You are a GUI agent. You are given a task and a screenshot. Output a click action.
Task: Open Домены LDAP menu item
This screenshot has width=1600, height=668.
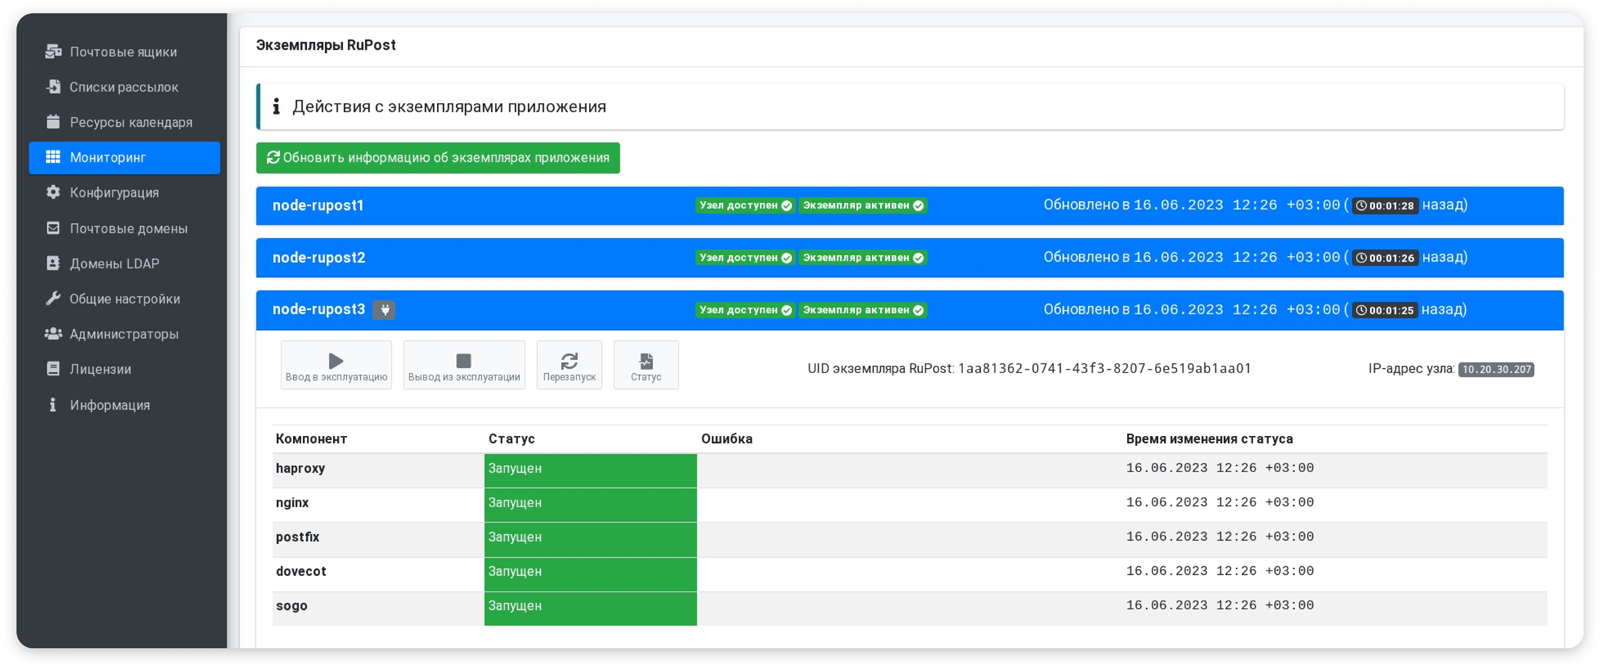tap(114, 264)
